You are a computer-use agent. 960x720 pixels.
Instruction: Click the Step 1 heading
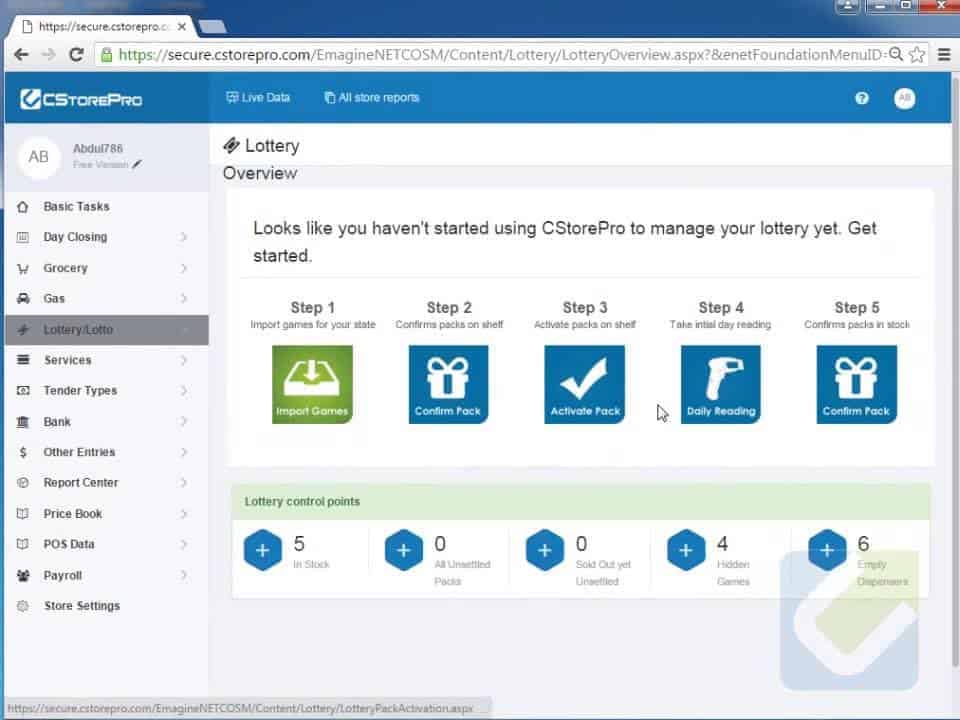pos(312,307)
